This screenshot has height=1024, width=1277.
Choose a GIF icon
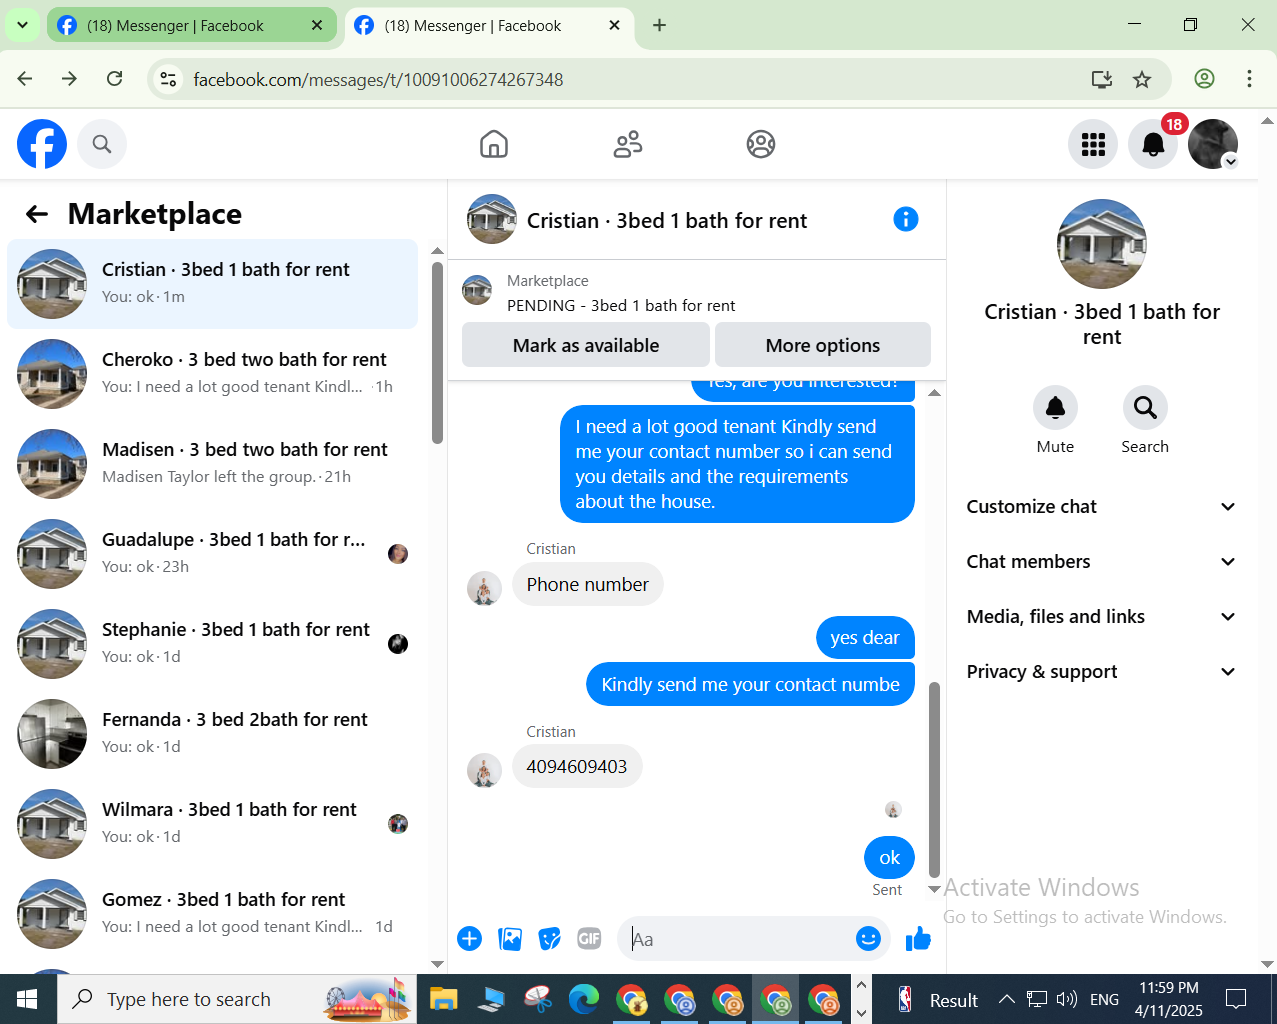(x=589, y=938)
